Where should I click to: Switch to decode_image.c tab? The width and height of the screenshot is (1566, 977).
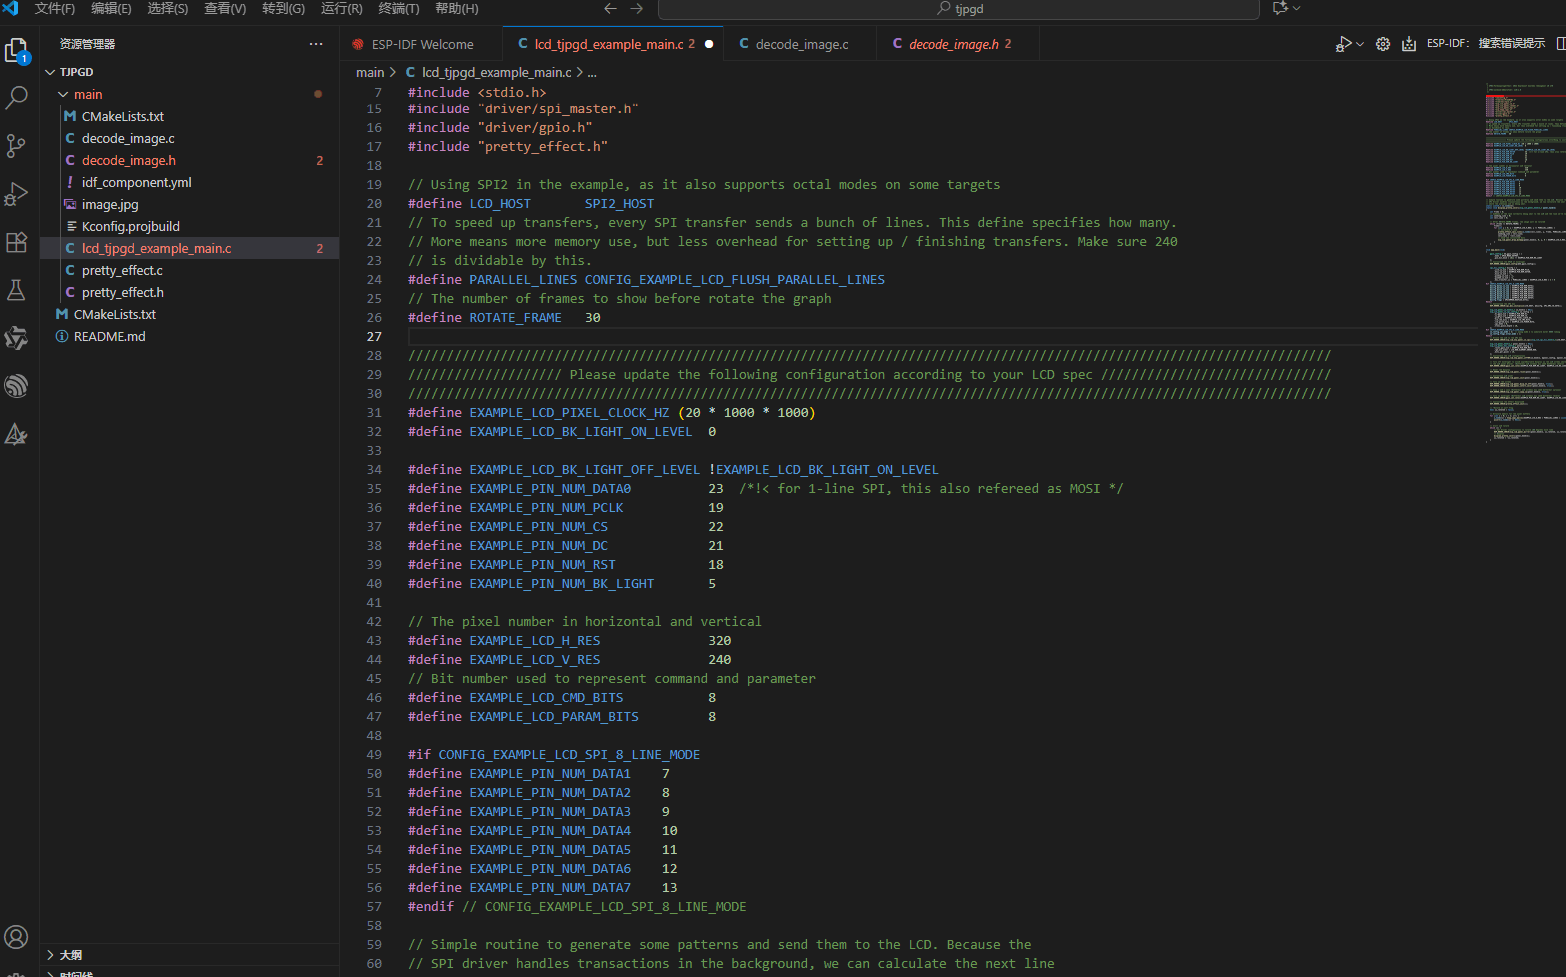click(x=800, y=44)
